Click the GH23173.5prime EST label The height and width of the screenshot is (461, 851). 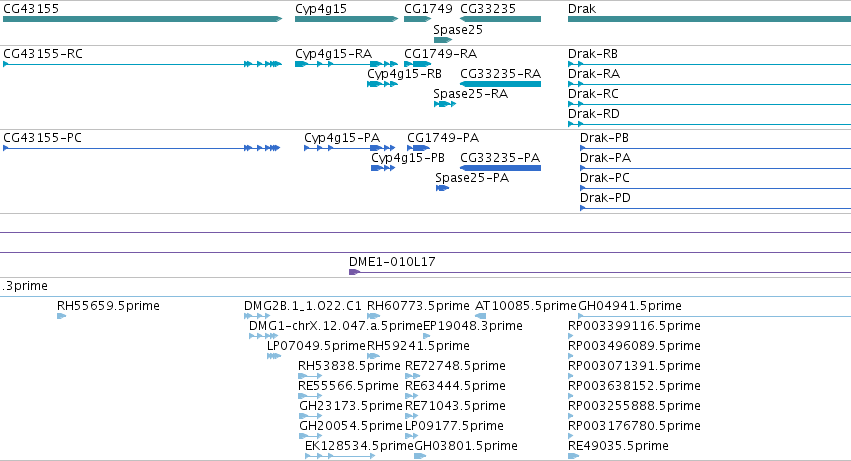point(351,406)
